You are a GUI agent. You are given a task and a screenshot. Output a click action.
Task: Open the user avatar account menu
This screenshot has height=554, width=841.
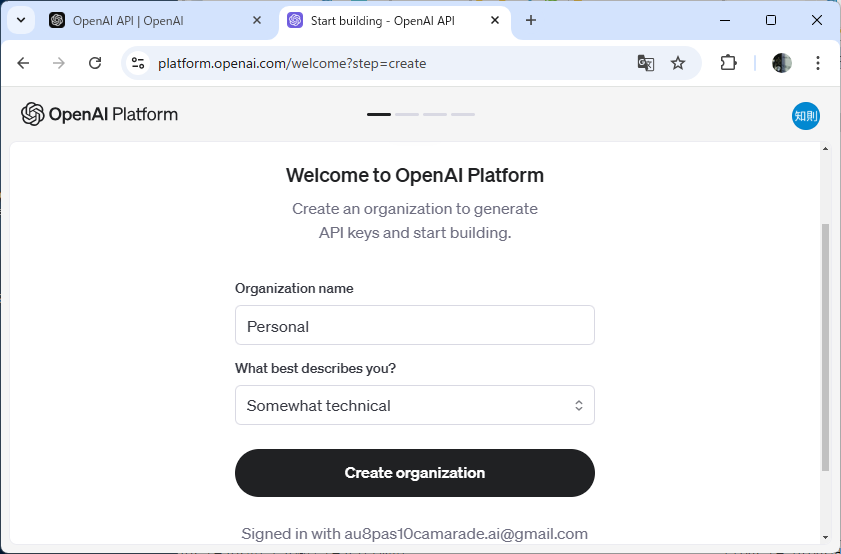click(806, 116)
